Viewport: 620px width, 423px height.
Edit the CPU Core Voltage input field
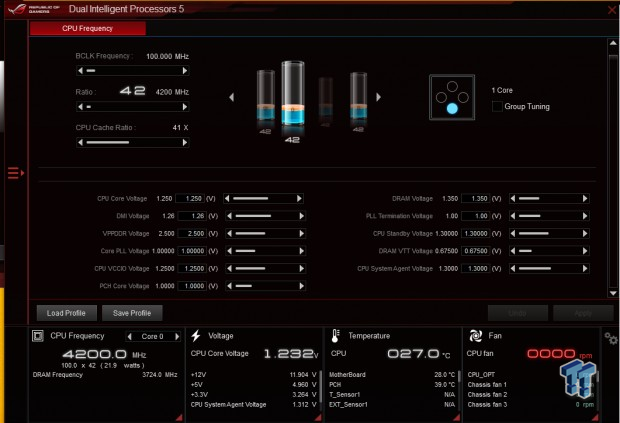pyautogui.click(x=190, y=198)
